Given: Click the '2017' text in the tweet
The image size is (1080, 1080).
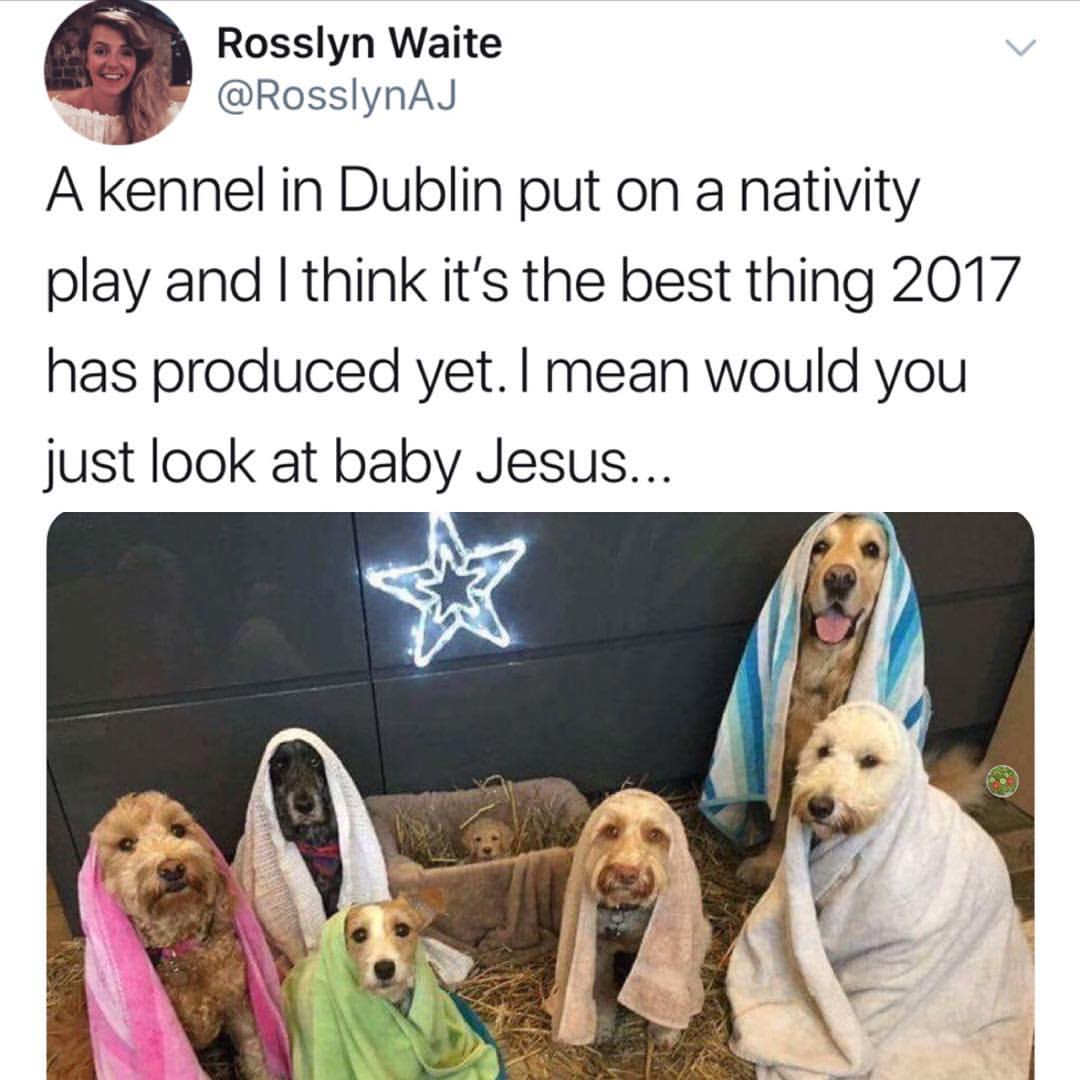Looking at the screenshot, I should point(955,280).
